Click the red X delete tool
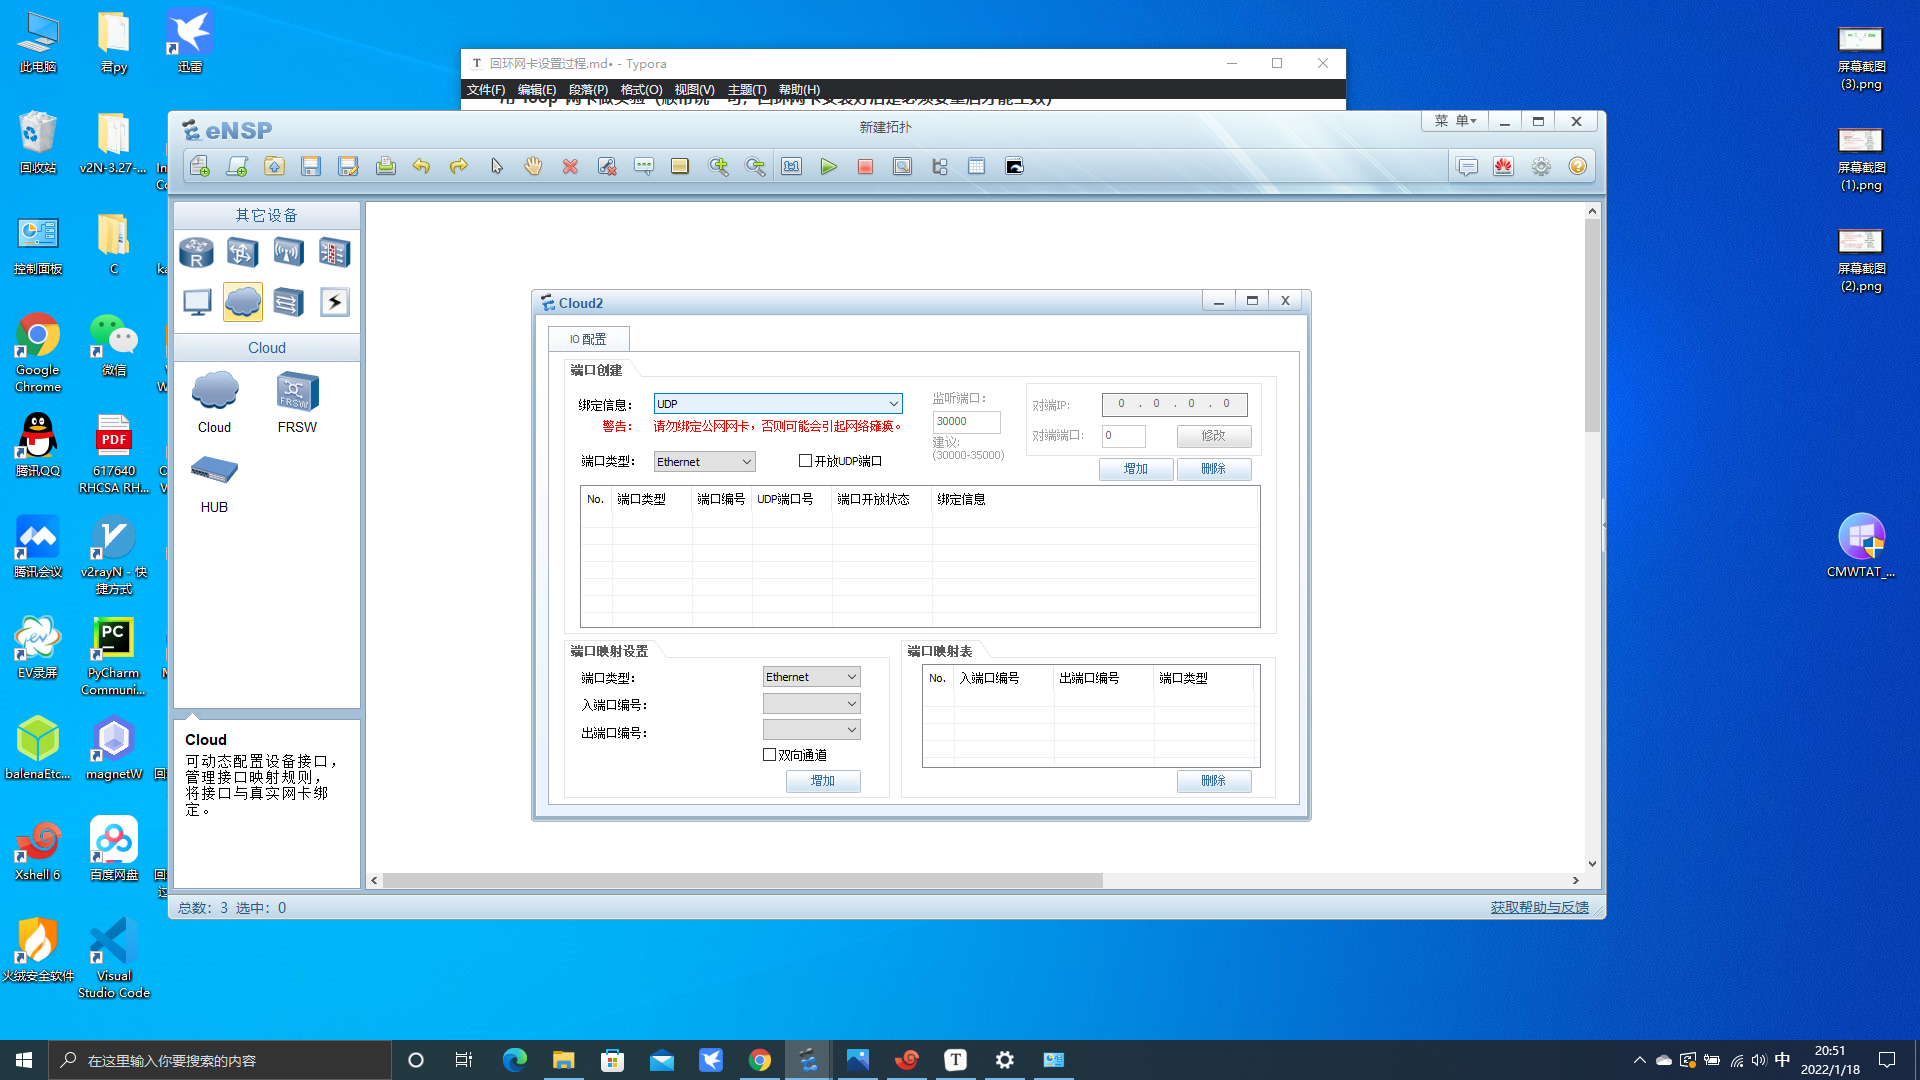Image resolution: width=1920 pixels, height=1080 pixels. click(570, 167)
